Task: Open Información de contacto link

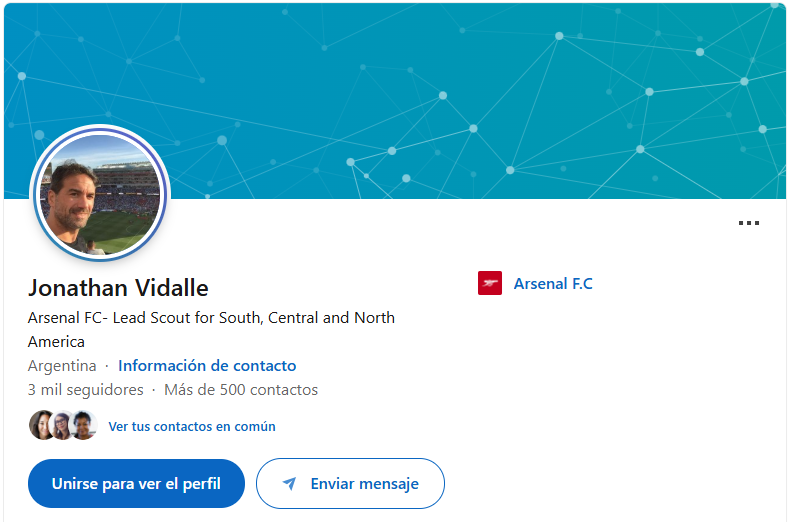Action: [207, 366]
